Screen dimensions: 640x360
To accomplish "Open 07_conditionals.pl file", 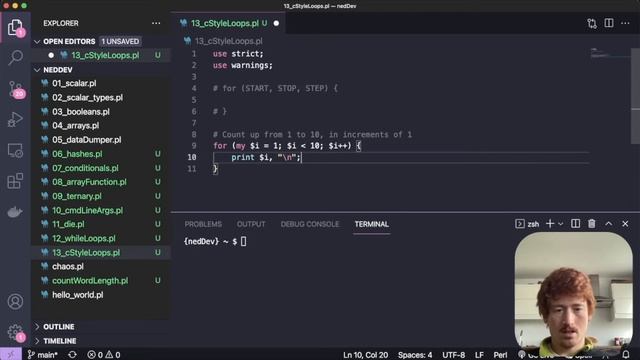I will pos(85,168).
